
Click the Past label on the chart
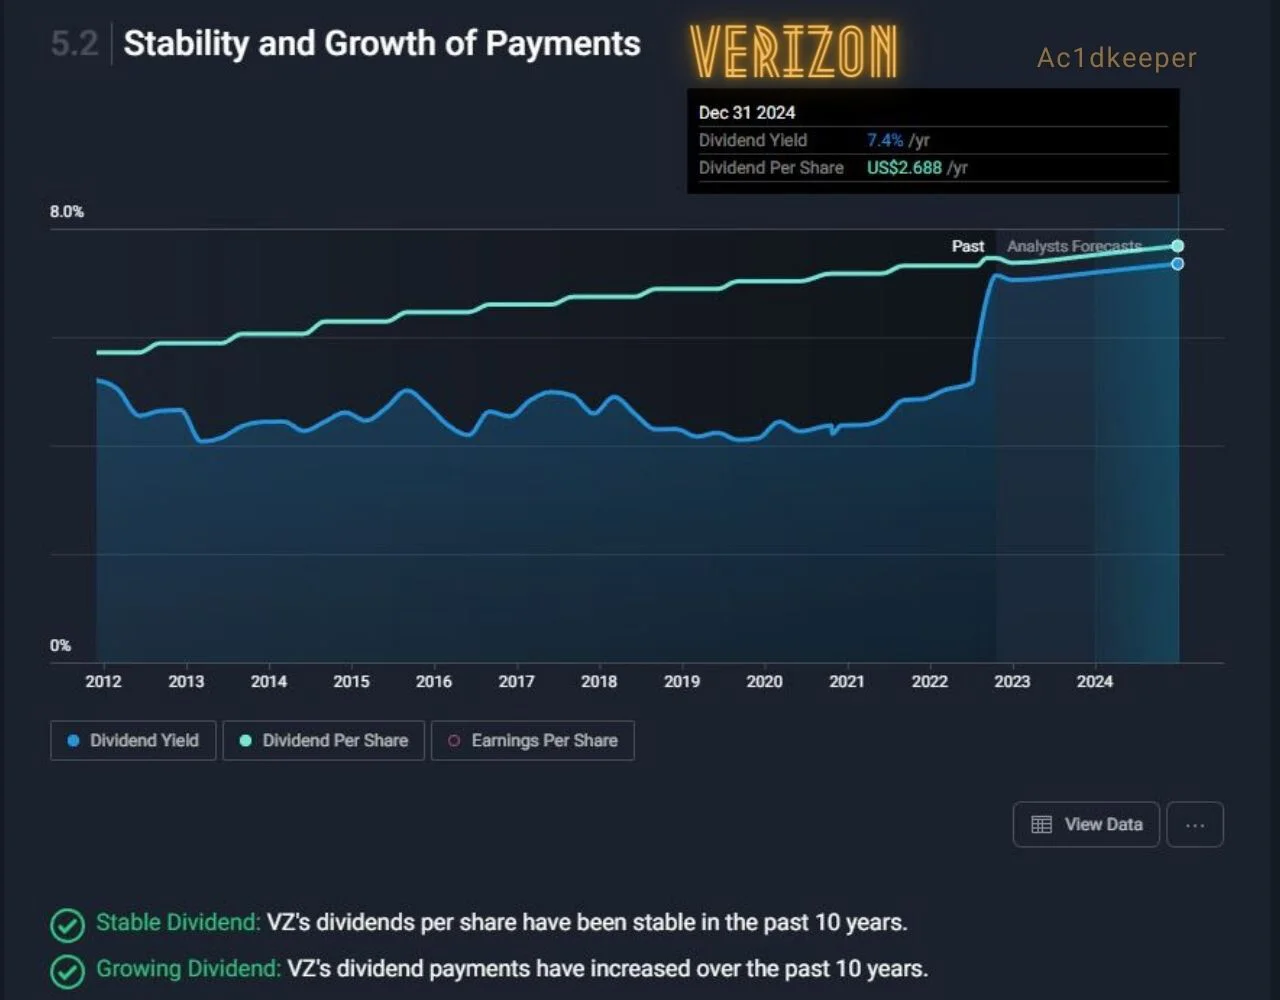[x=968, y=246]
